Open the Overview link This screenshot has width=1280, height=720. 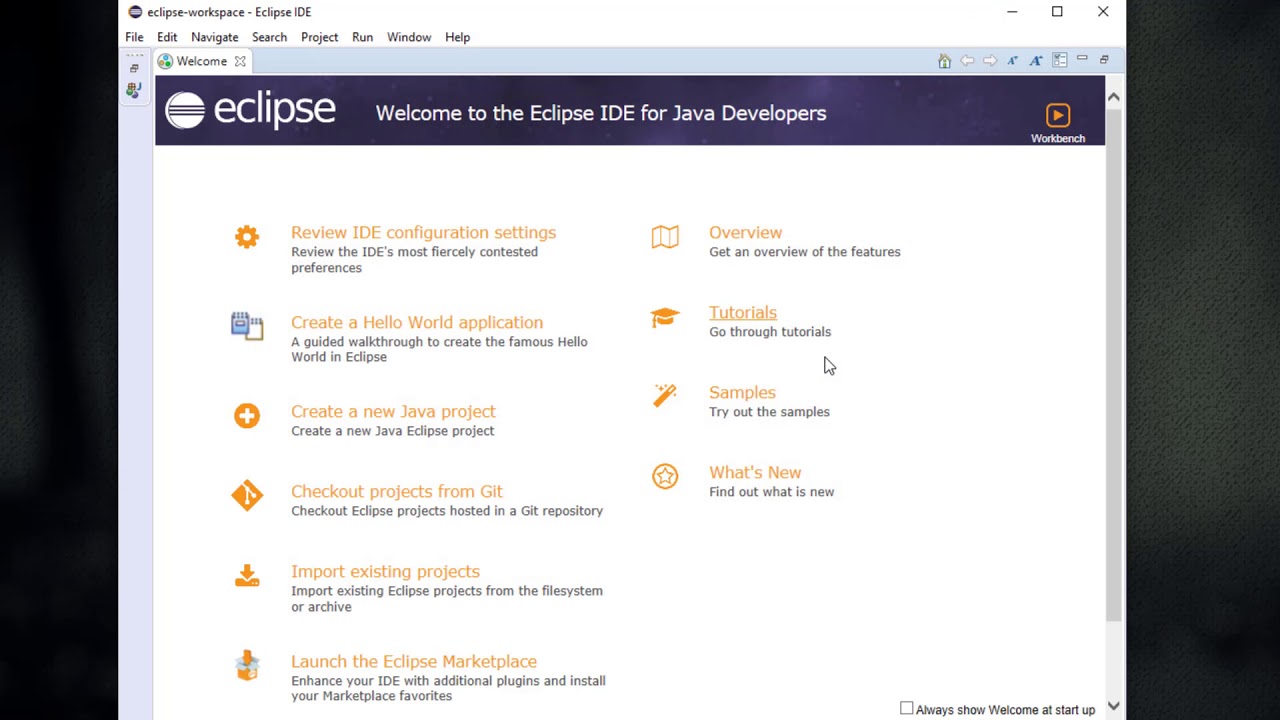tap(745, 232)
